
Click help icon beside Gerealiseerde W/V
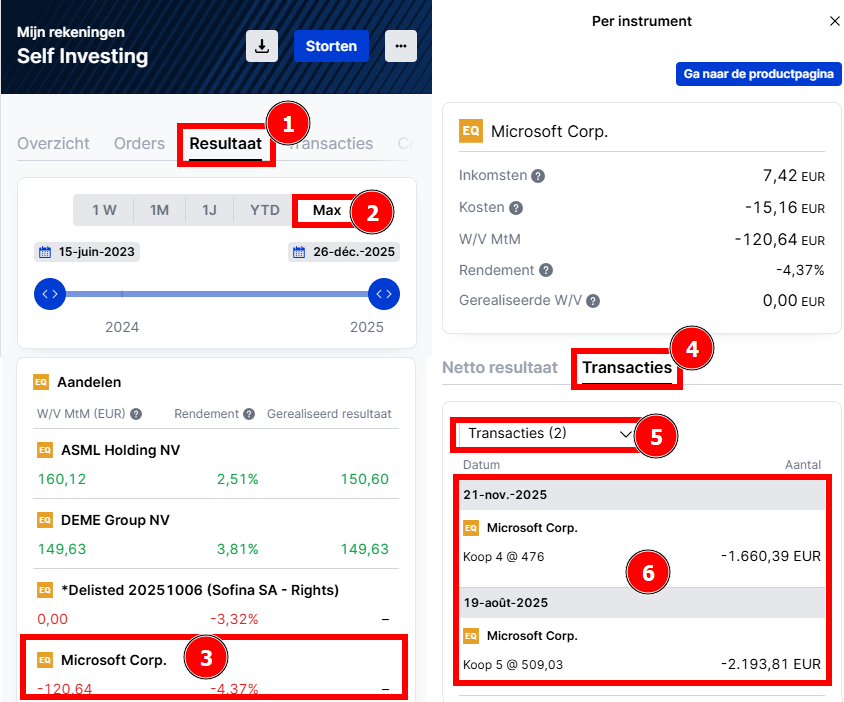[593, 301]
